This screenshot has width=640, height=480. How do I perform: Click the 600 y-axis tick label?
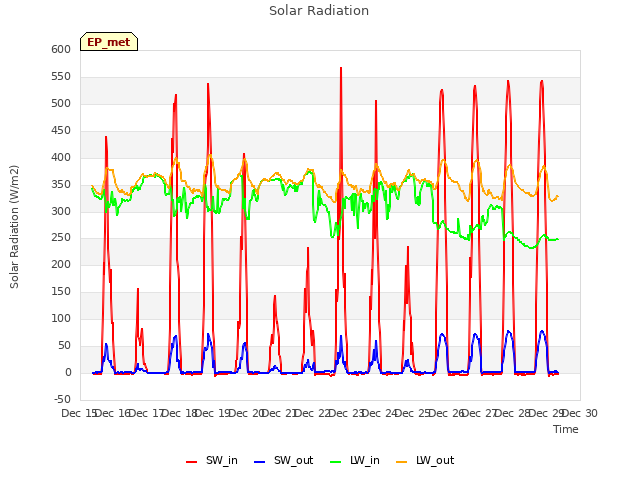tap(61, 49)
